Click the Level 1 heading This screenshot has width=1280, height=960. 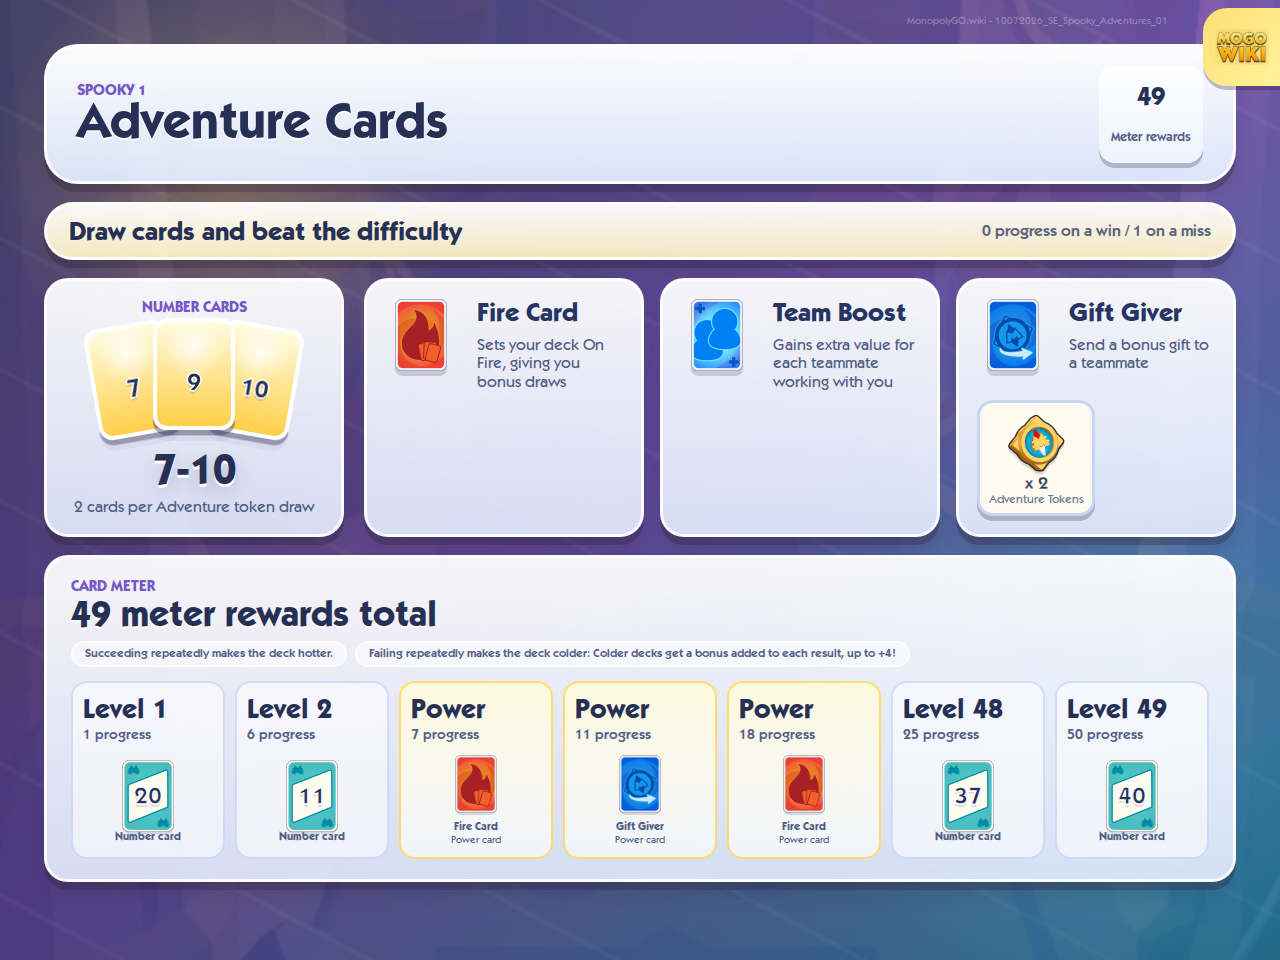pos(124,709)
